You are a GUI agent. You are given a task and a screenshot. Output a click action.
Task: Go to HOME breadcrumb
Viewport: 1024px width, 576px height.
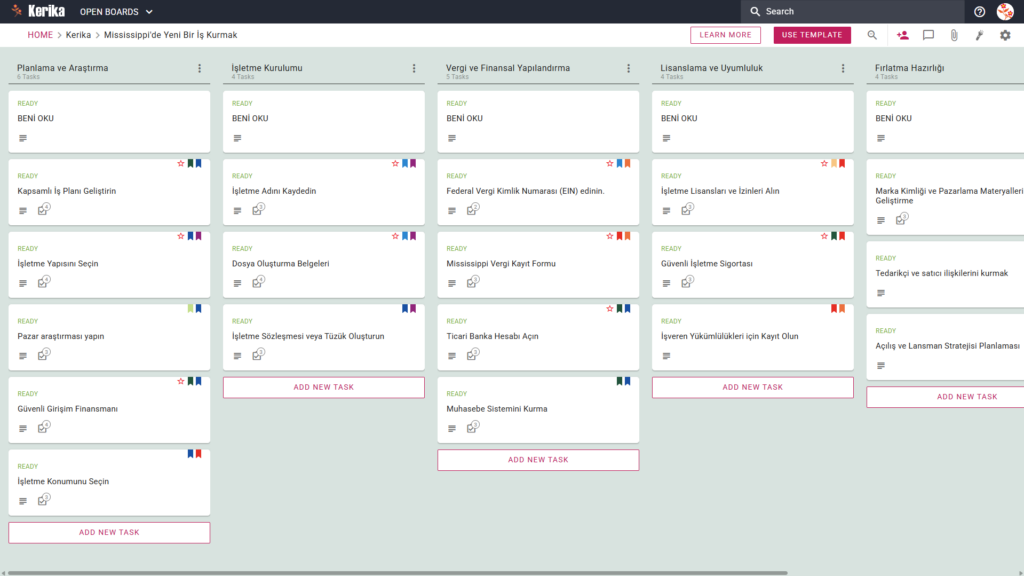pyautogui.click(x=40, y=35)
